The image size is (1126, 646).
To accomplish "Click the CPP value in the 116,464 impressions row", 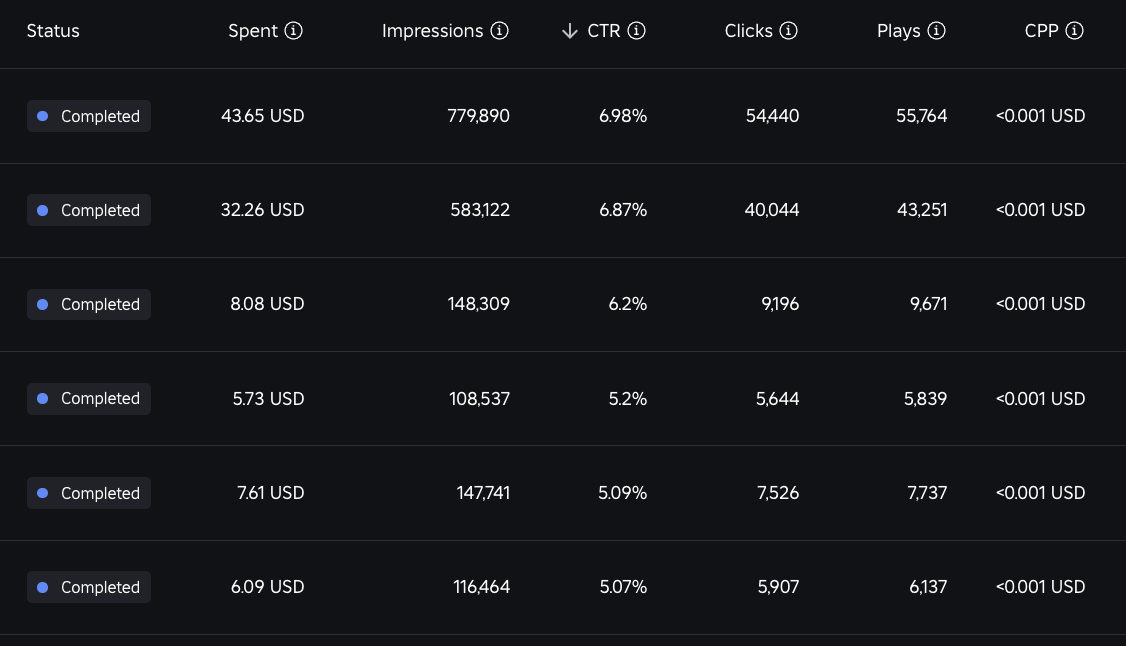I will click(x=1041, y=586).
